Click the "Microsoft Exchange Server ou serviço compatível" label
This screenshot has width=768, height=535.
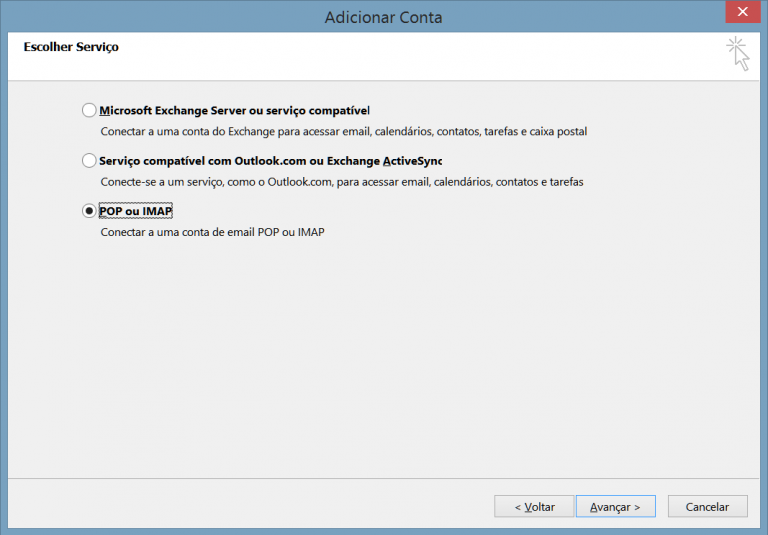pyautogui.click(x=234, y=110)
